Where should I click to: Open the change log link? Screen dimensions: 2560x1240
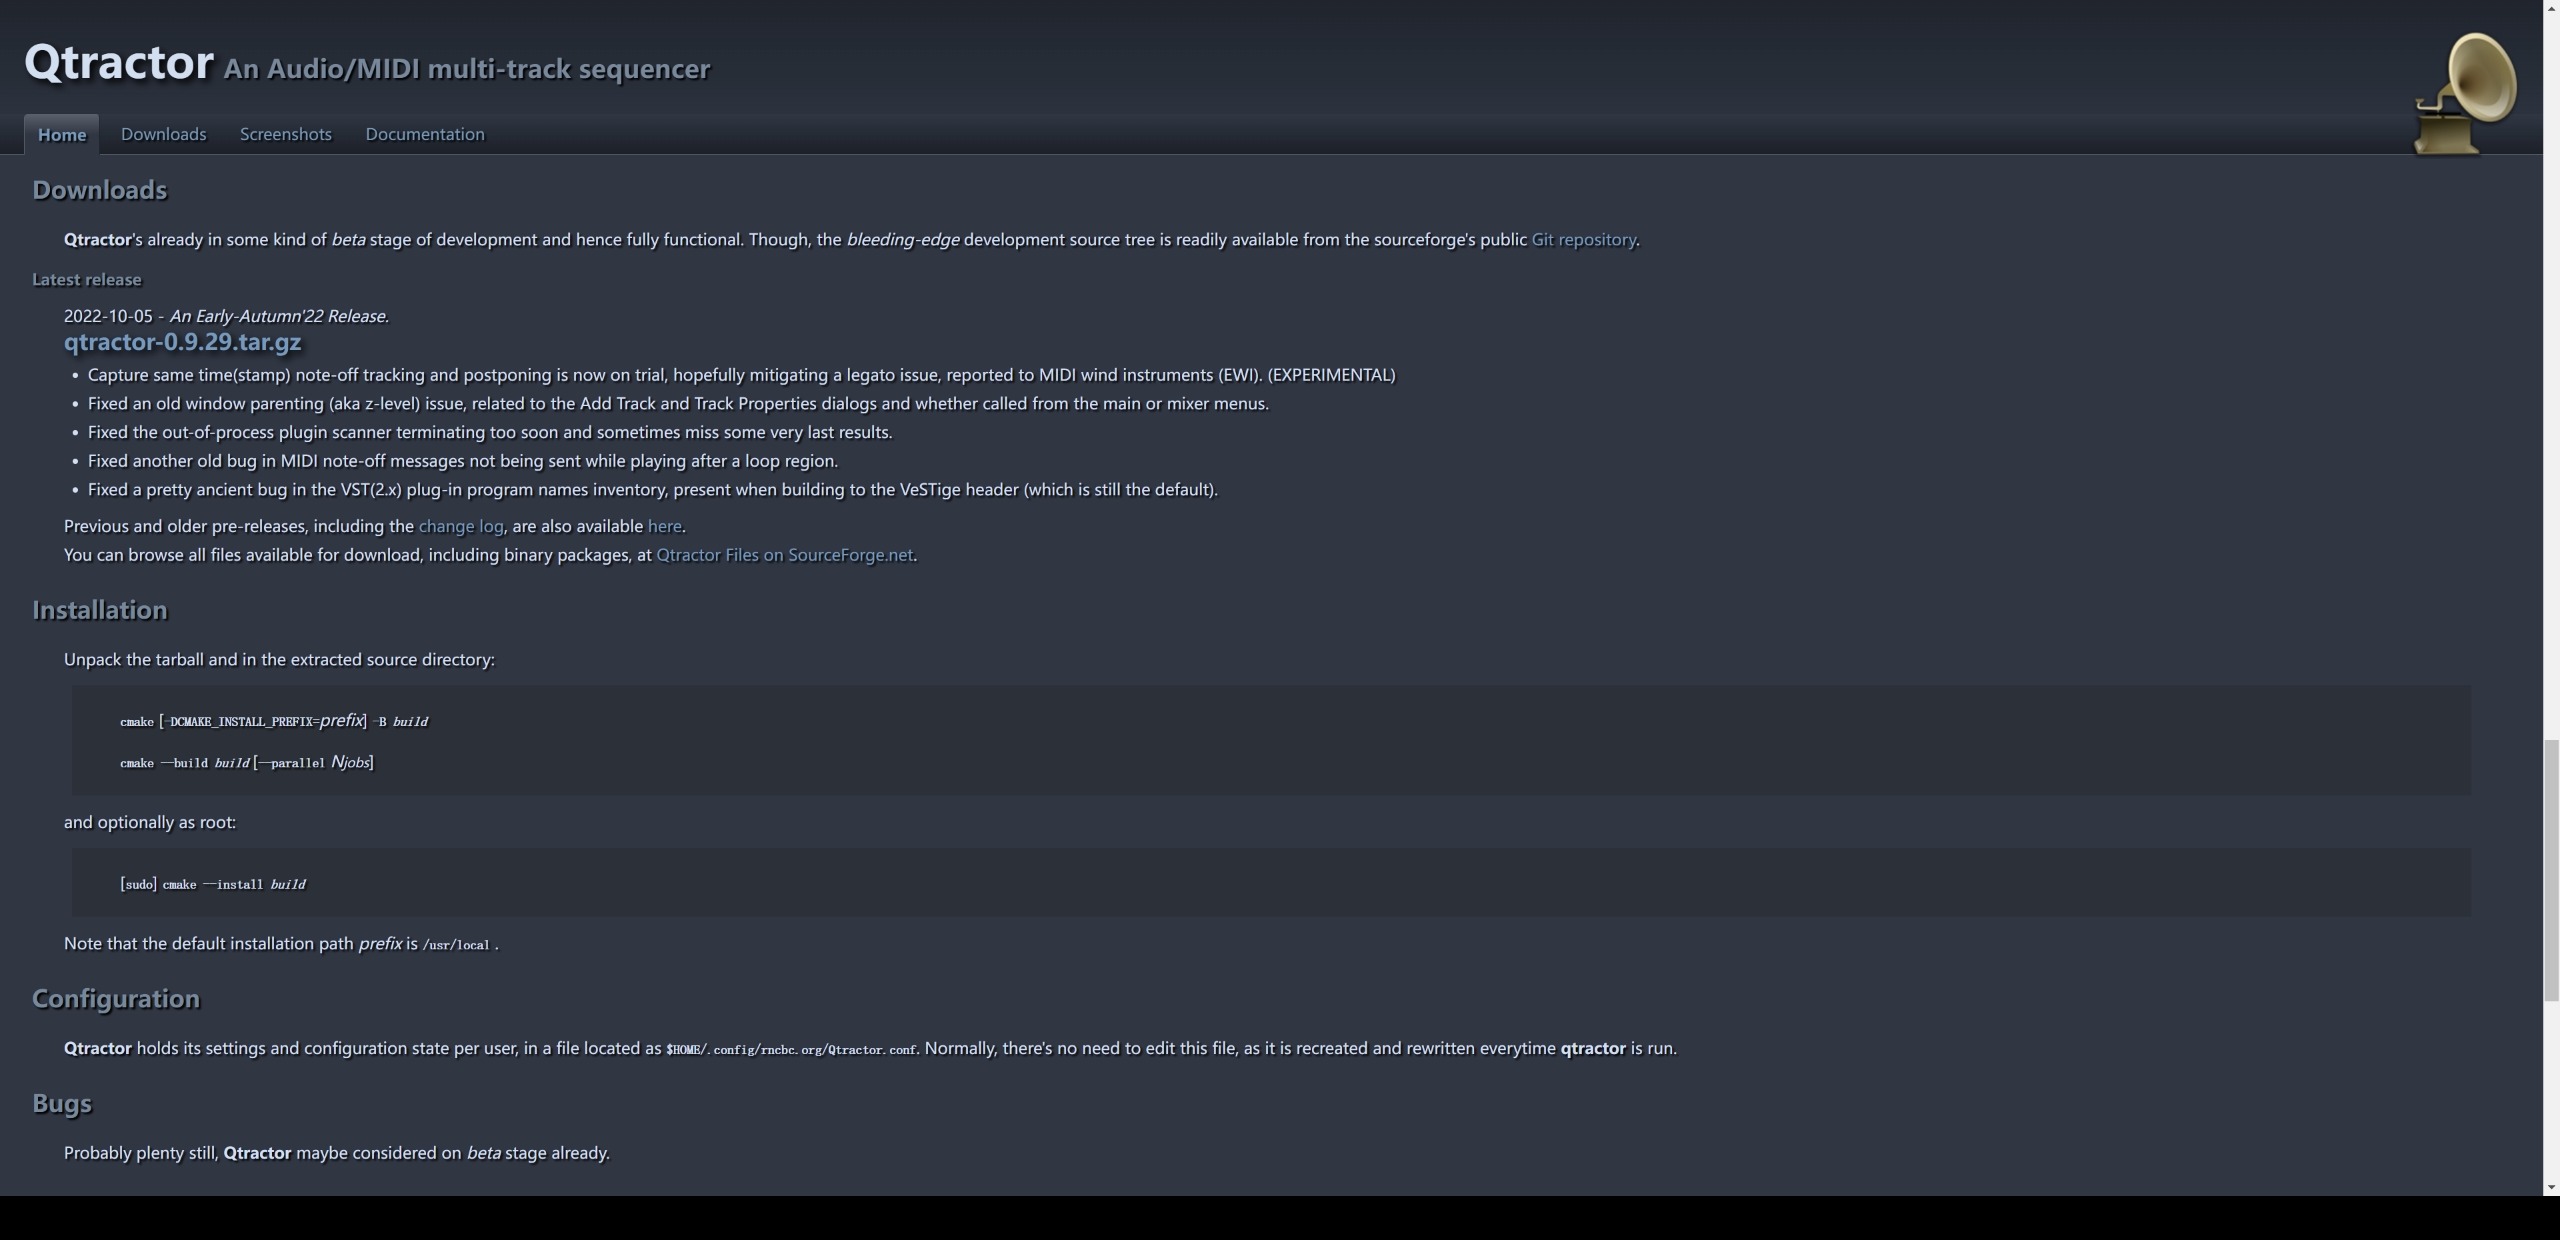tap(460, 526)
